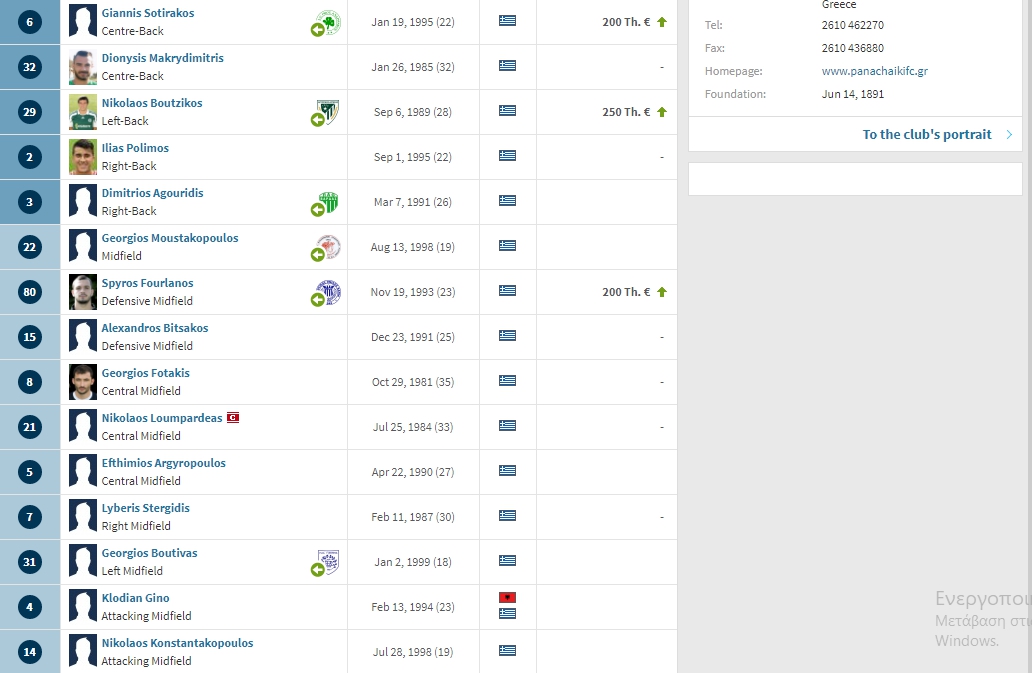
Task: Click Albanian flag in Klodian Gino row
Action: coord(508,597)
